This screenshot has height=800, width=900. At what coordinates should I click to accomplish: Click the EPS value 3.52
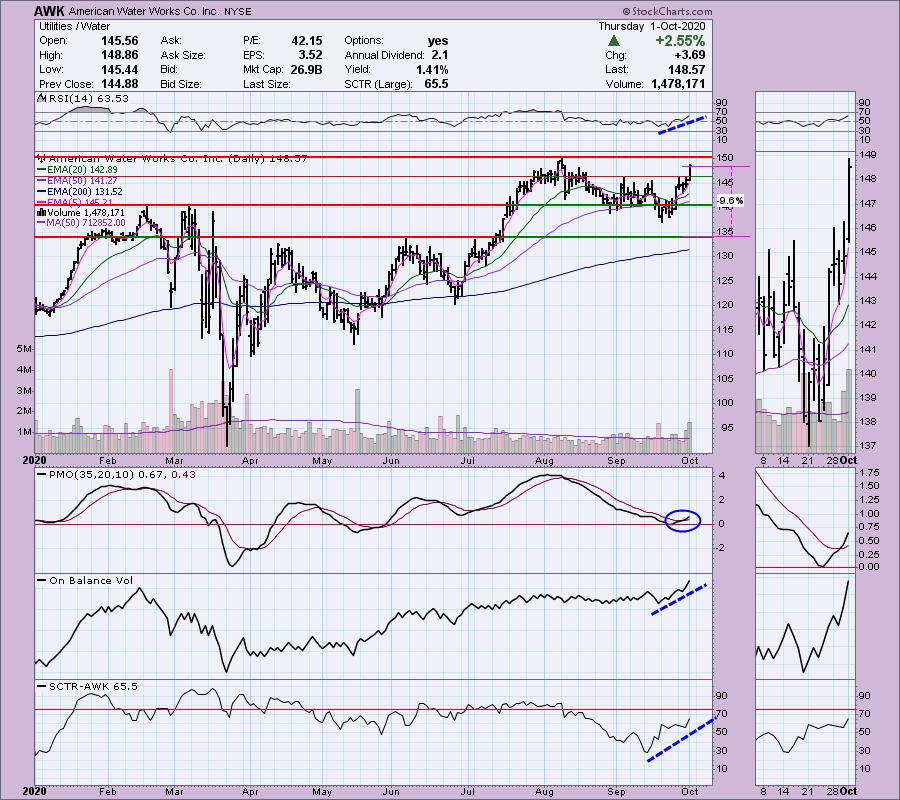click(310, 55)
